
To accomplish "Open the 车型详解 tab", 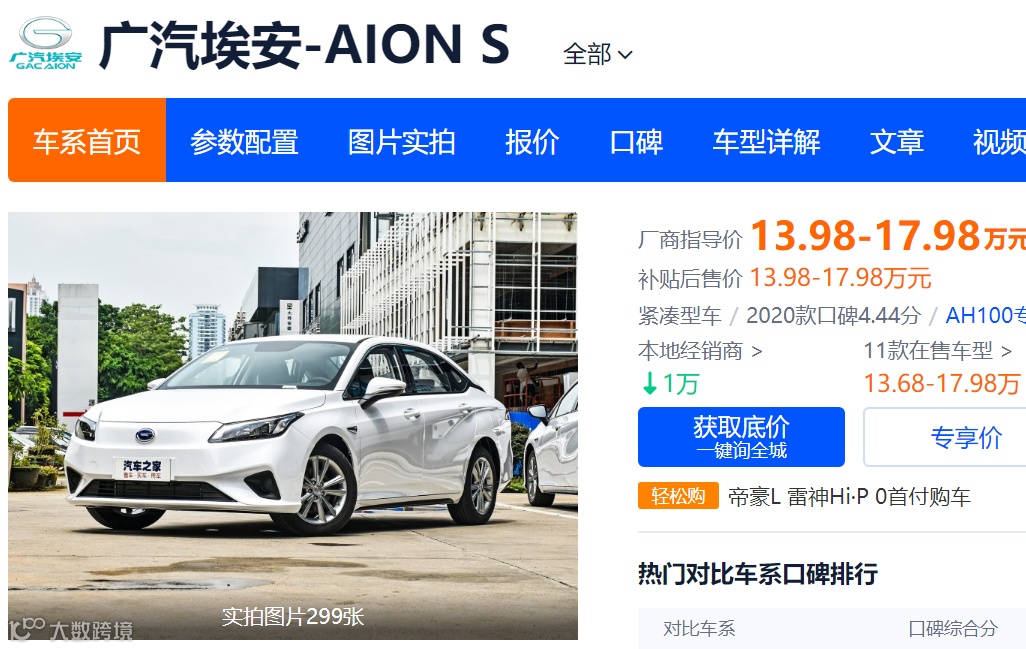I will [766, 141].
